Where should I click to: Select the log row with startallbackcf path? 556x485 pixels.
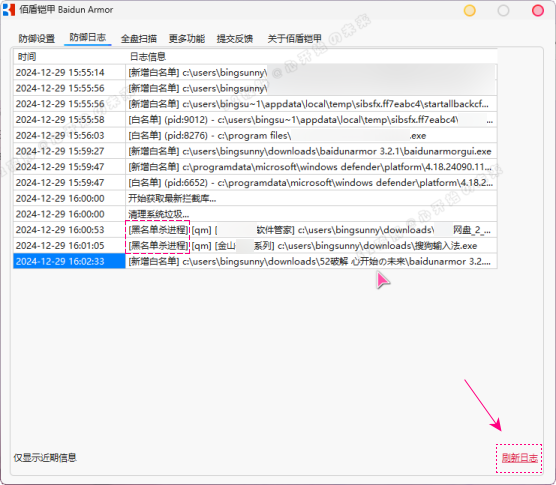[x=255, y=104]
